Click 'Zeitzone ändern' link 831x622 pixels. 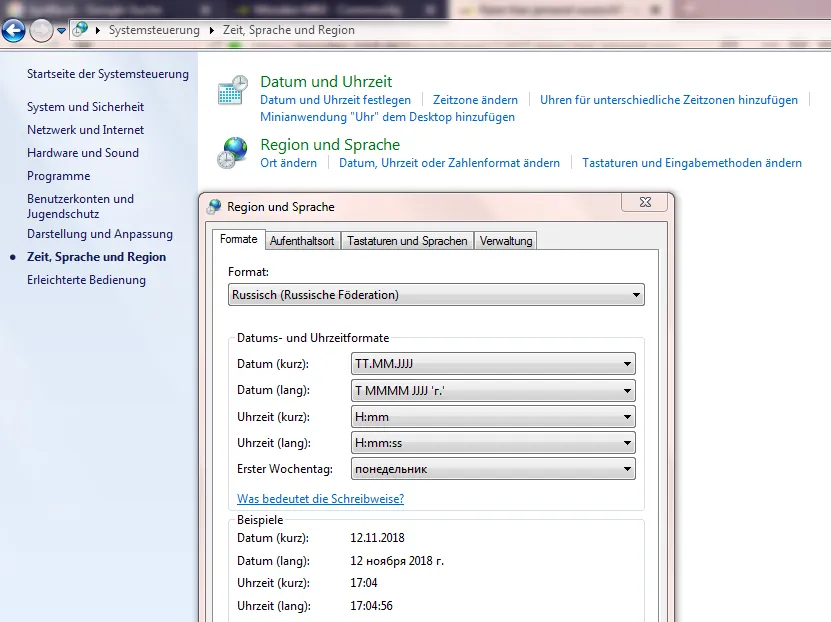(475, 100)
